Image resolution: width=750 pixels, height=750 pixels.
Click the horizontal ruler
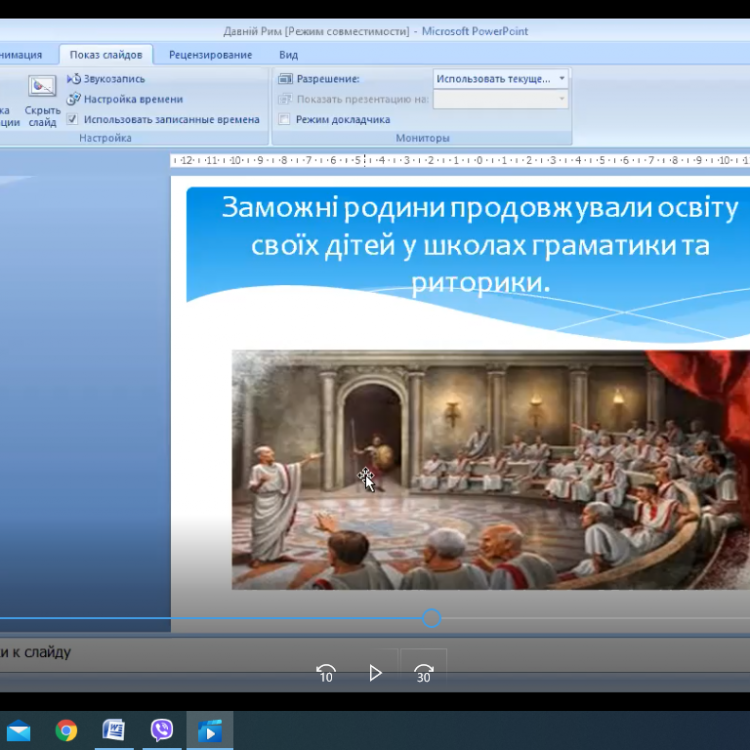tap(460, 160)
